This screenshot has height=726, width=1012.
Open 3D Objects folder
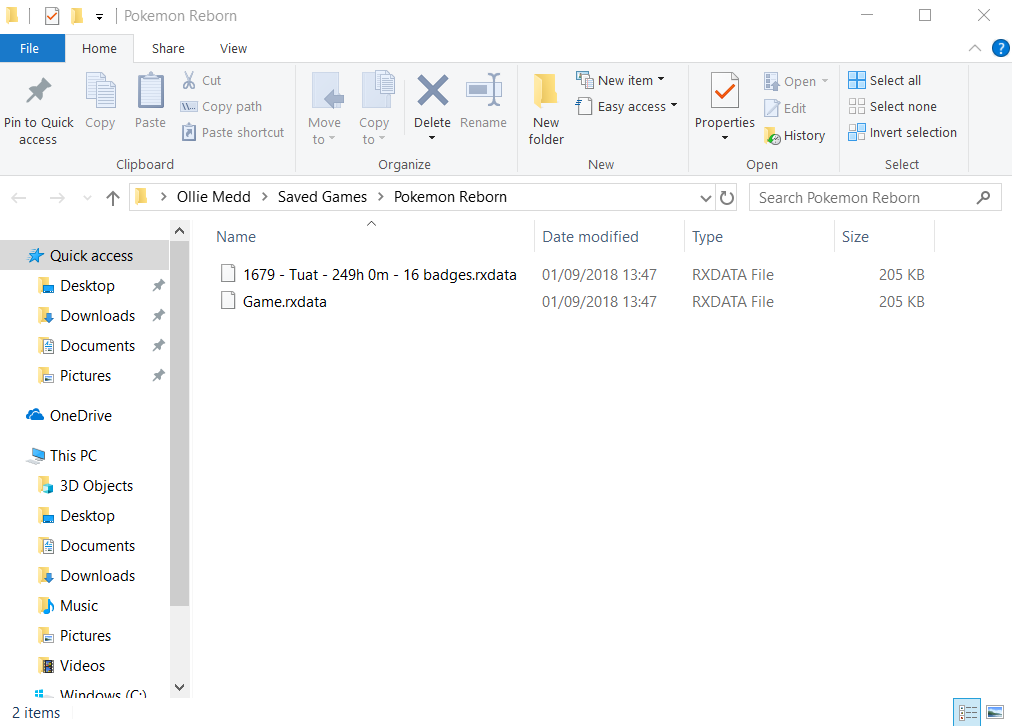pos(96,486)
